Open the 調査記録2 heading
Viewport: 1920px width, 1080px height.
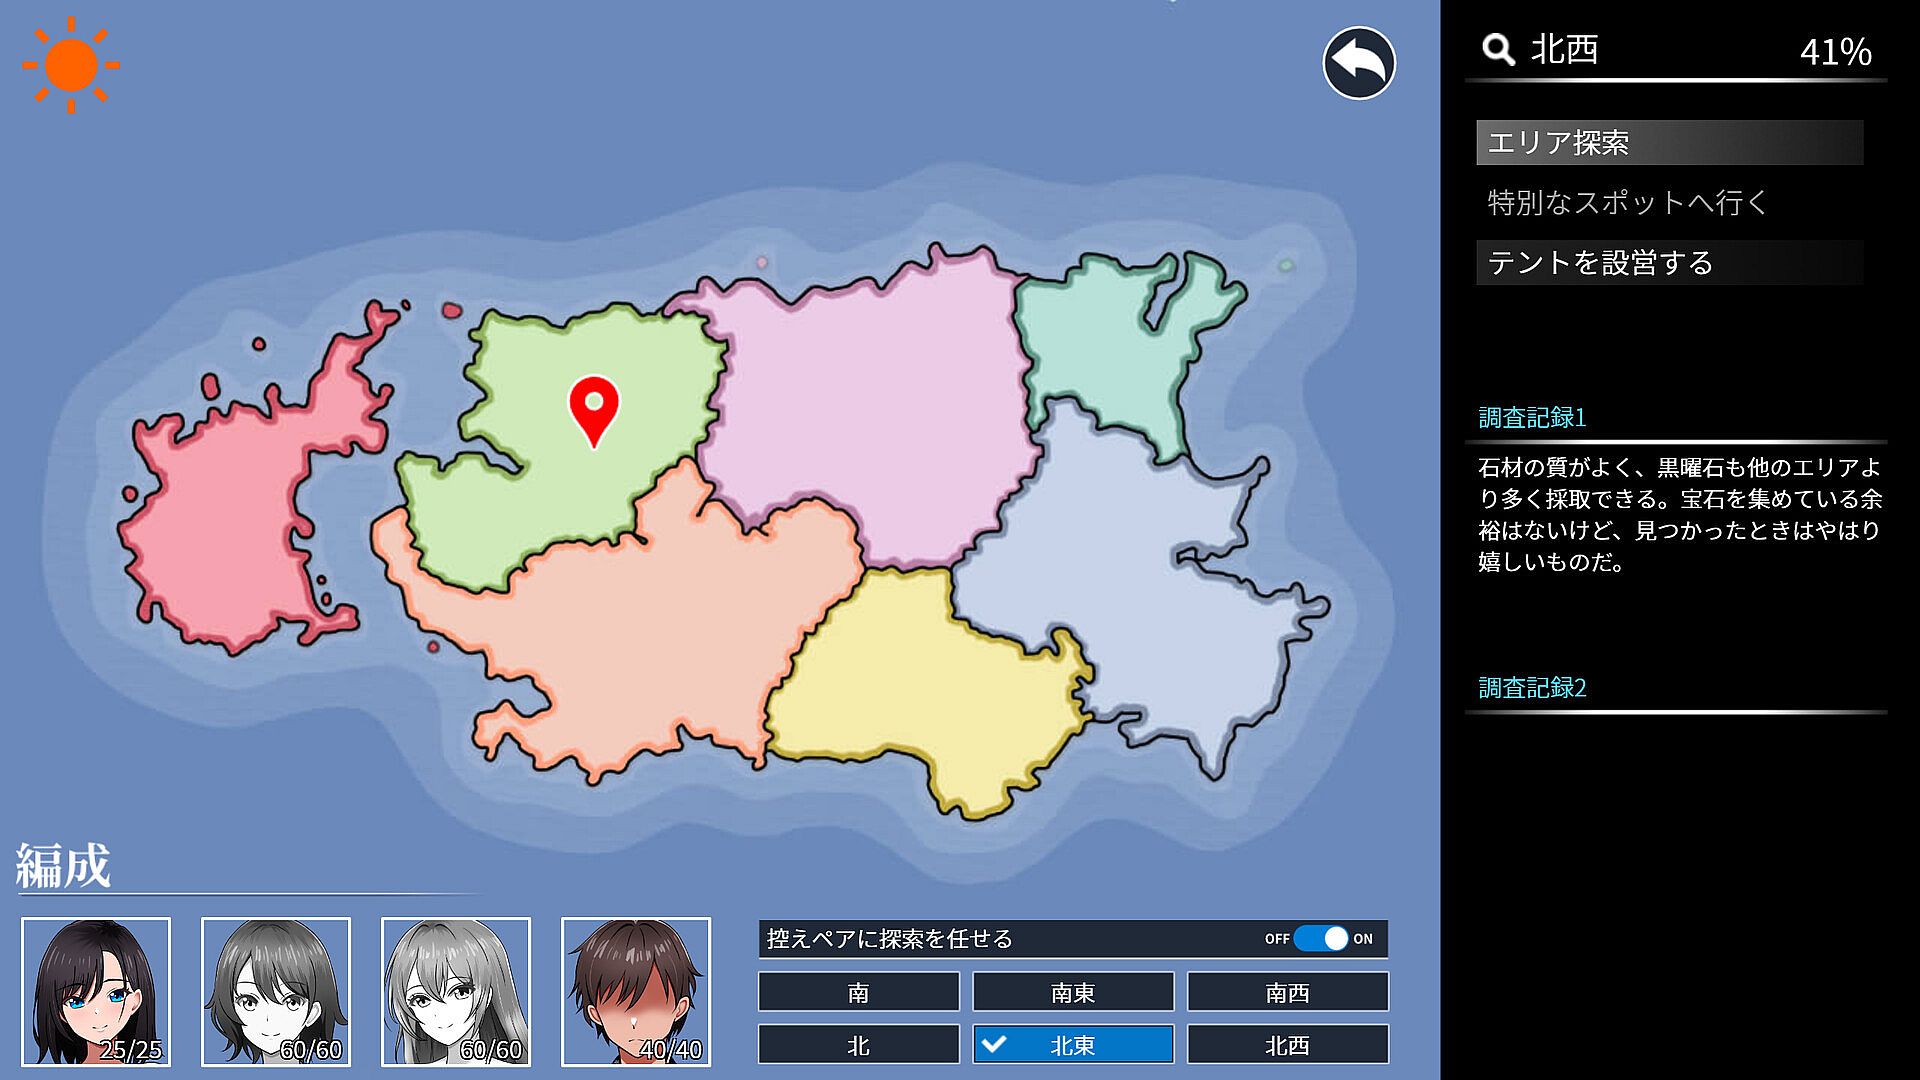pyautogui.click(x=1532, y=688)
